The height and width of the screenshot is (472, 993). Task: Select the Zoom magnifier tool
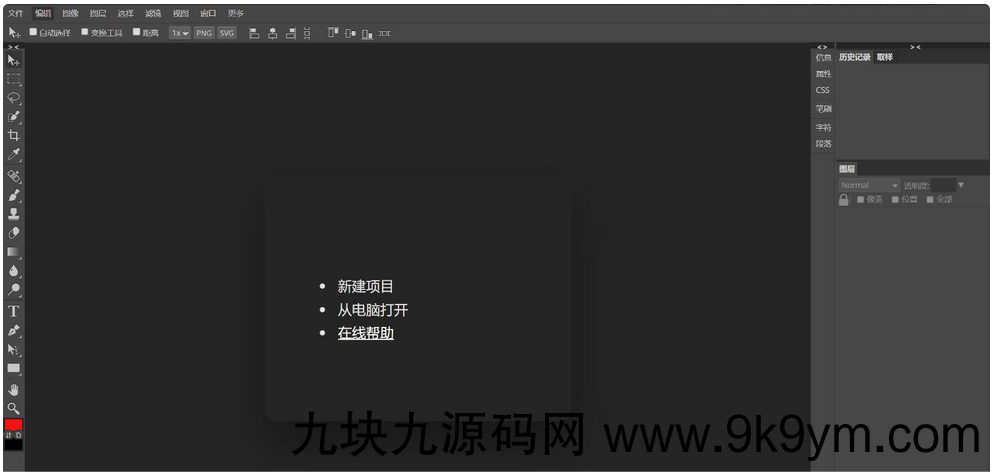[14, 408]
